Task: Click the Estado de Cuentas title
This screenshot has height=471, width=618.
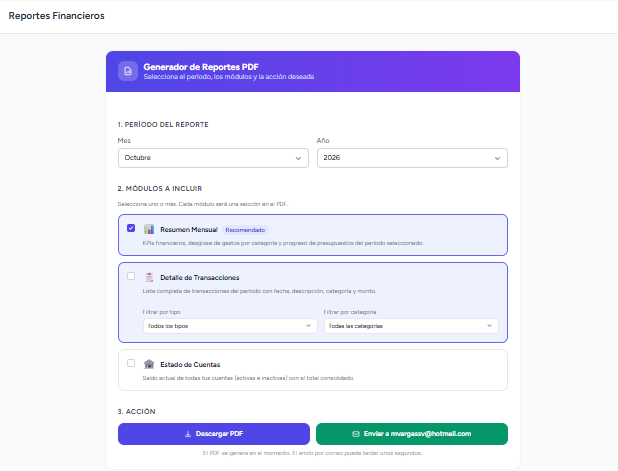Action: tap(190, 365)
